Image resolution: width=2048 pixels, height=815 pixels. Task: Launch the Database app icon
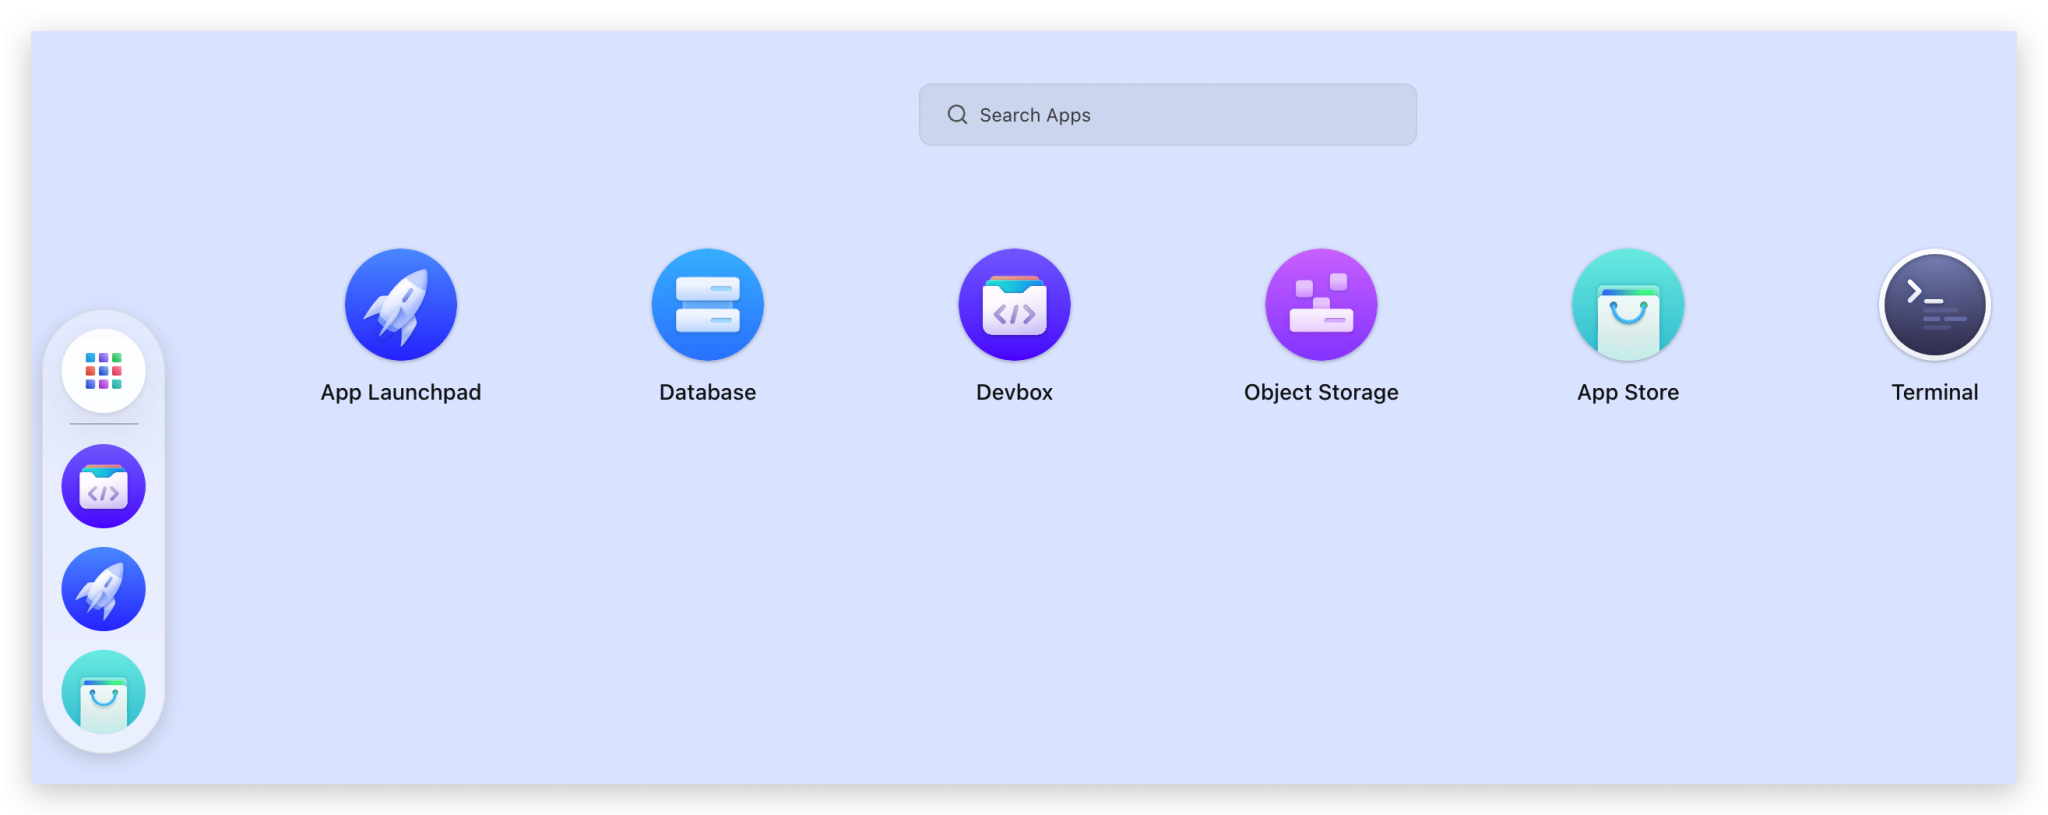tap(707, 304)
